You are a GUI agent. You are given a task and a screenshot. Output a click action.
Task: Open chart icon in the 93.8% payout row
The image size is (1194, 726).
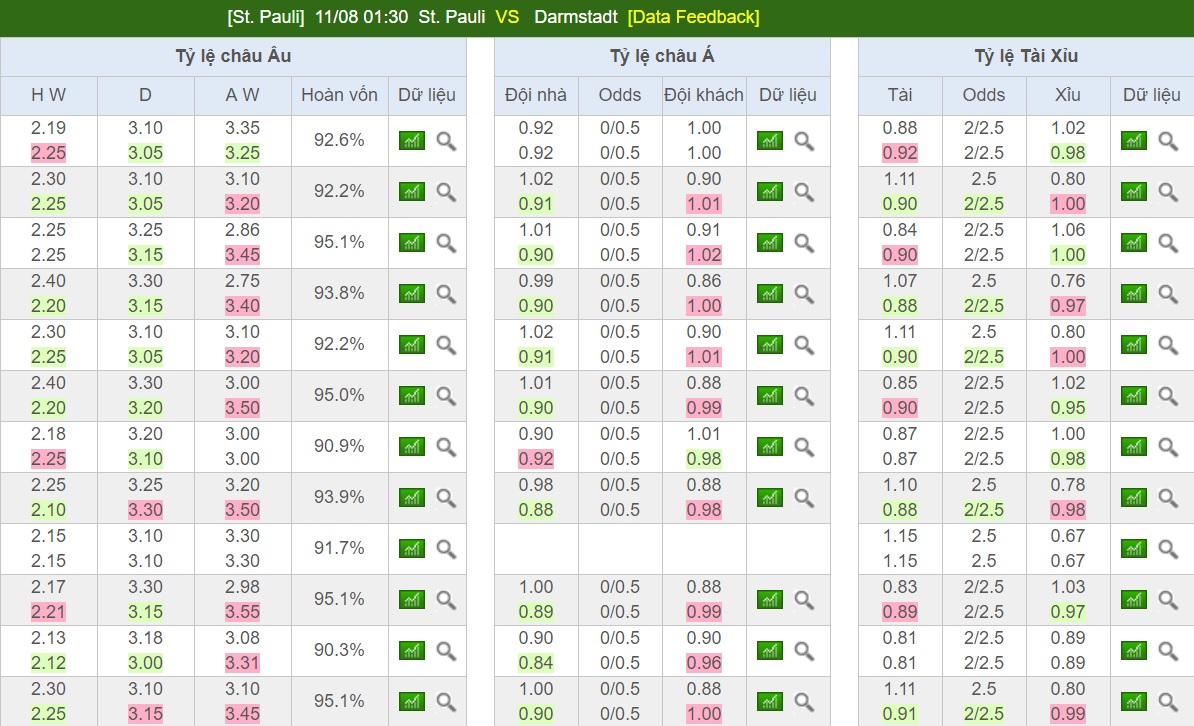412,293
